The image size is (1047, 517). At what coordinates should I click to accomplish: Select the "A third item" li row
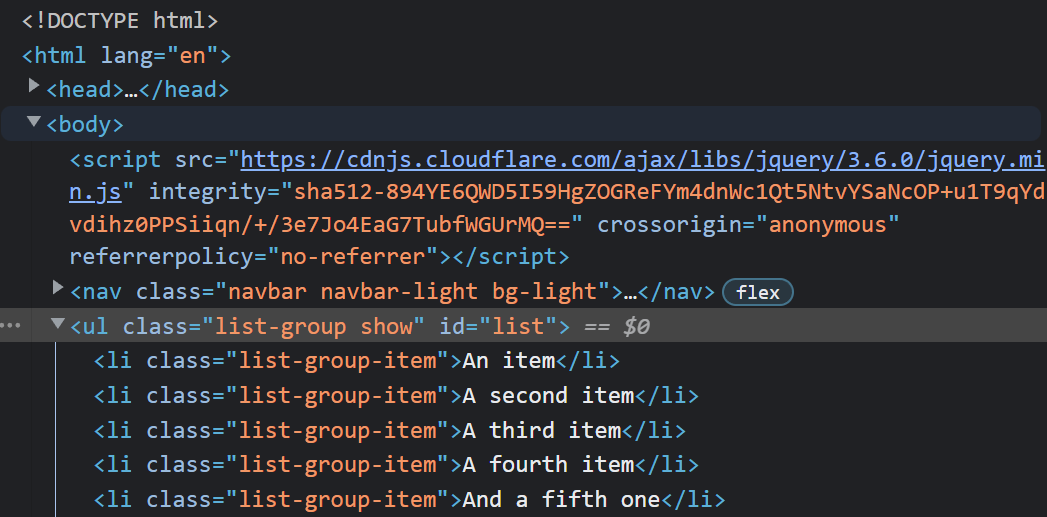pyautogui.click(x=390, y=431)
